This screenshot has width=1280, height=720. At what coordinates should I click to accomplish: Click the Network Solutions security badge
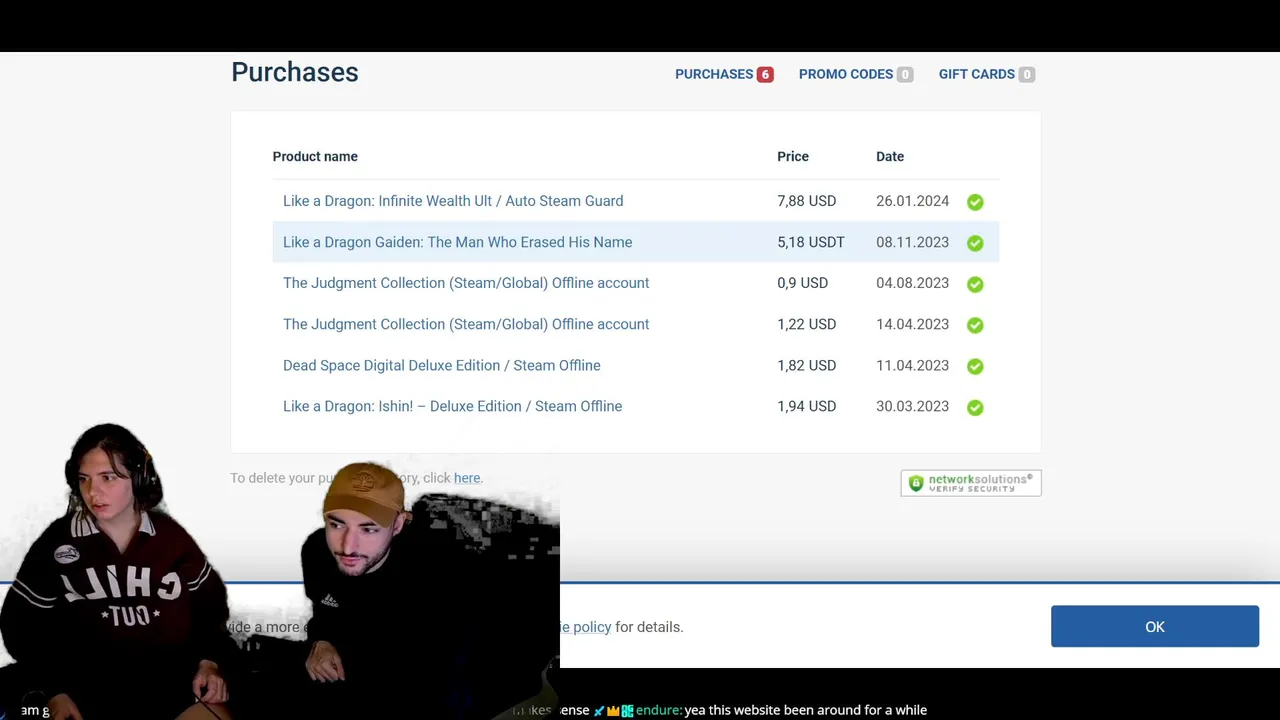(x=970, y=483)
